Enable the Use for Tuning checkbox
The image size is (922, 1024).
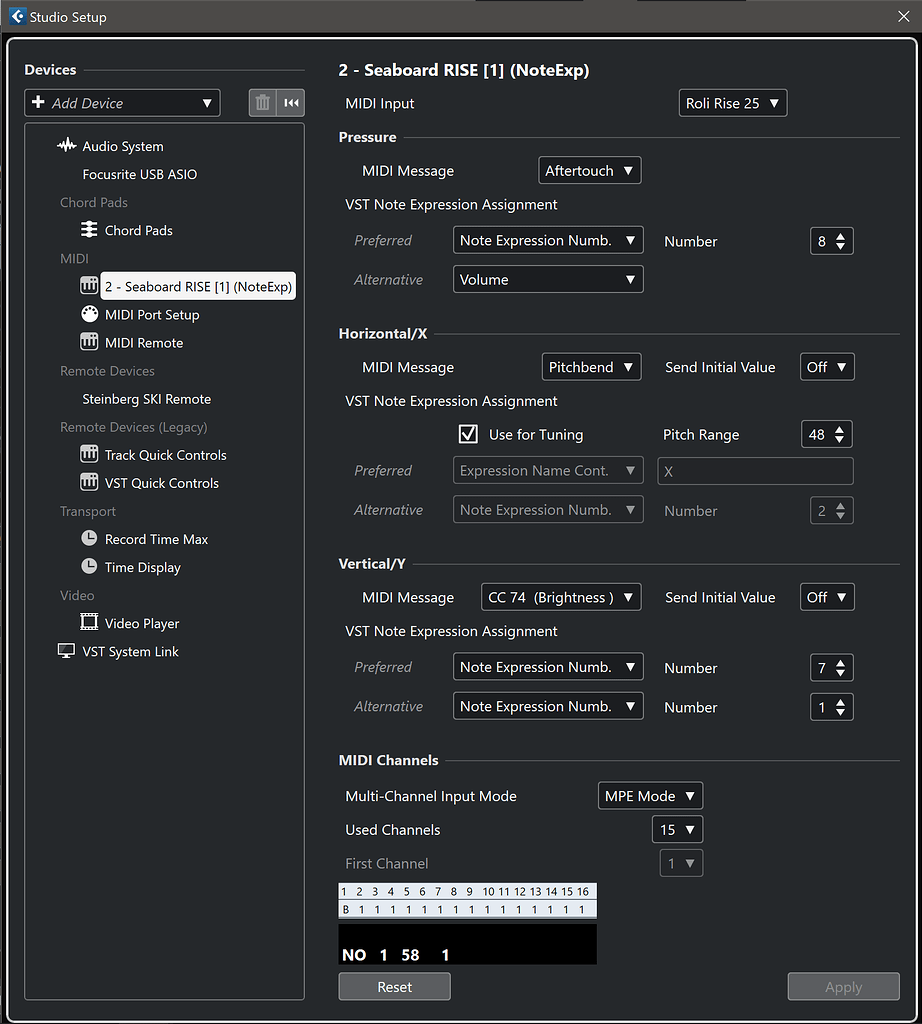point(468,434)
